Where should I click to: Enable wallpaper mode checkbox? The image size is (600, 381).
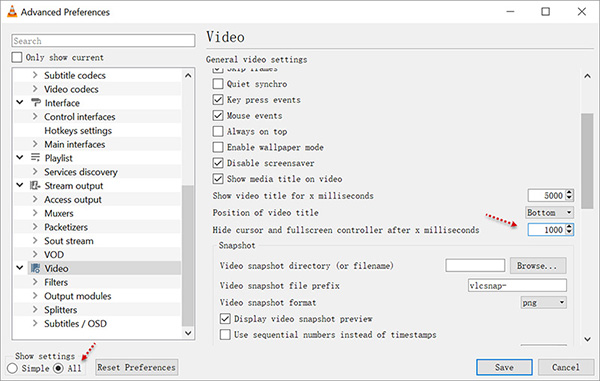(x=218, y=147)
